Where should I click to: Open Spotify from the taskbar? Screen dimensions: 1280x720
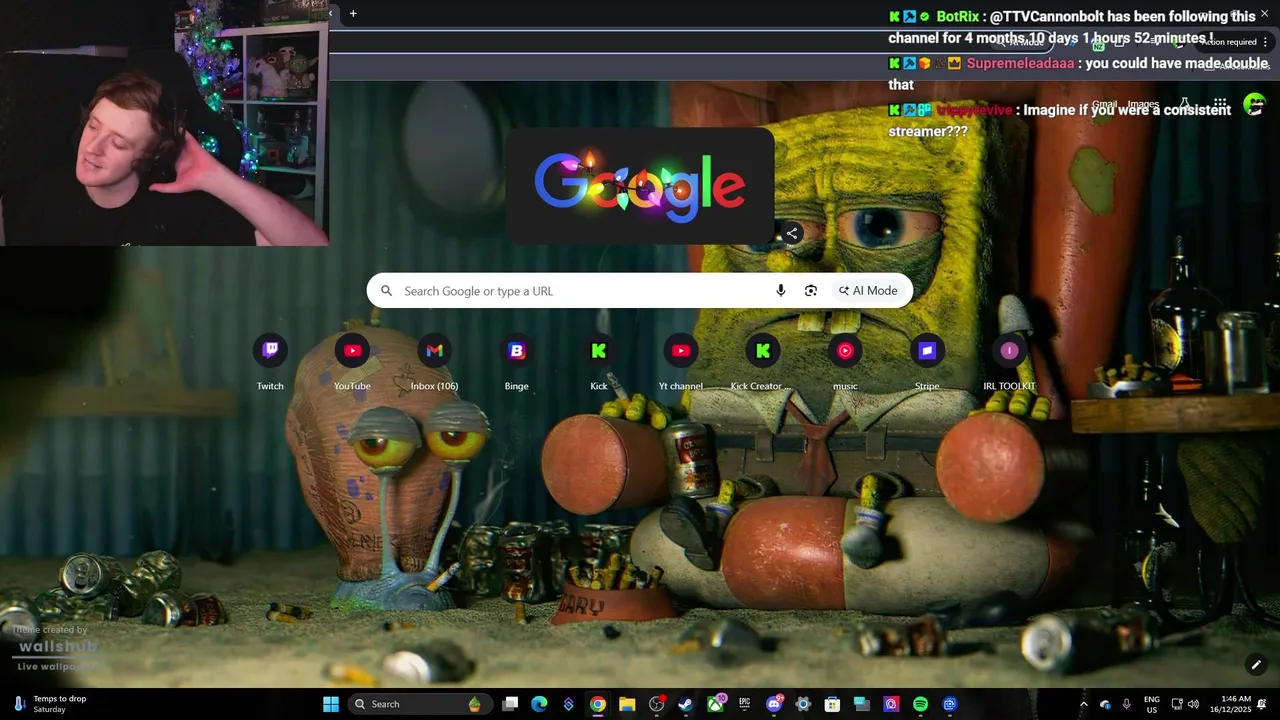920,704
